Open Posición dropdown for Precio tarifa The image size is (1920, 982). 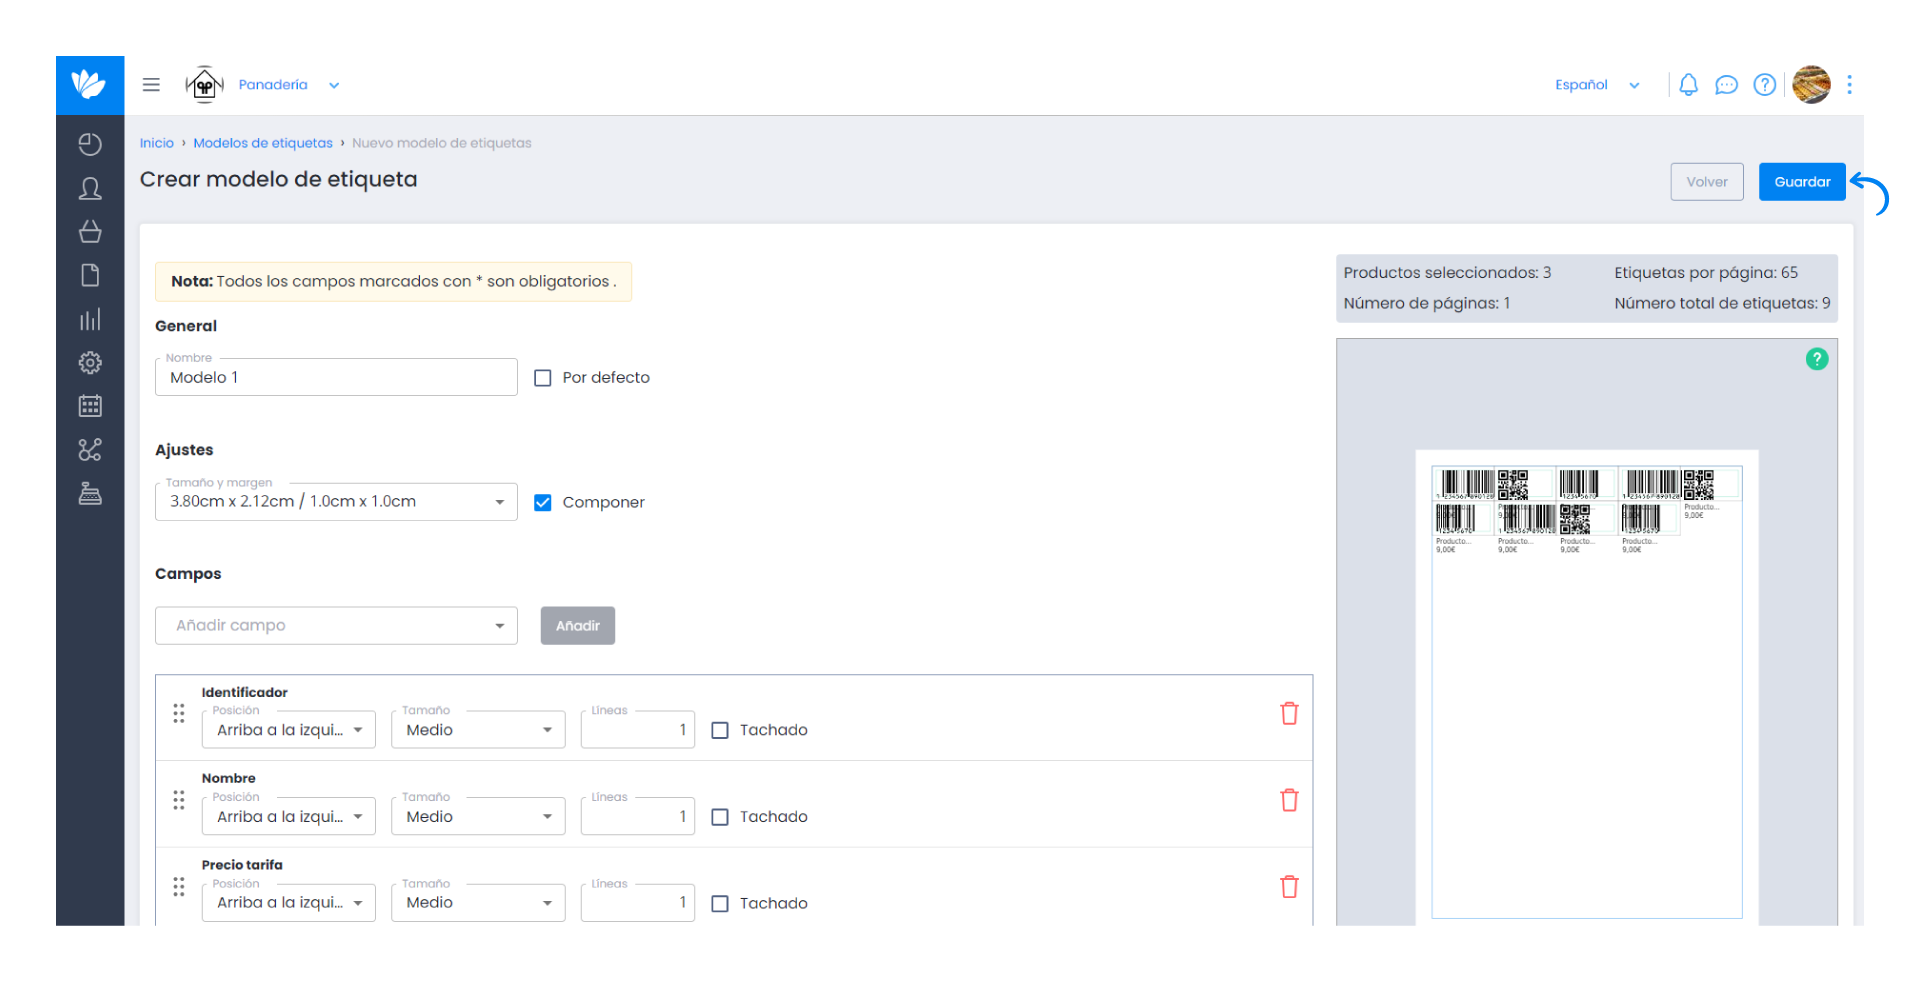(x=288, y=903)
